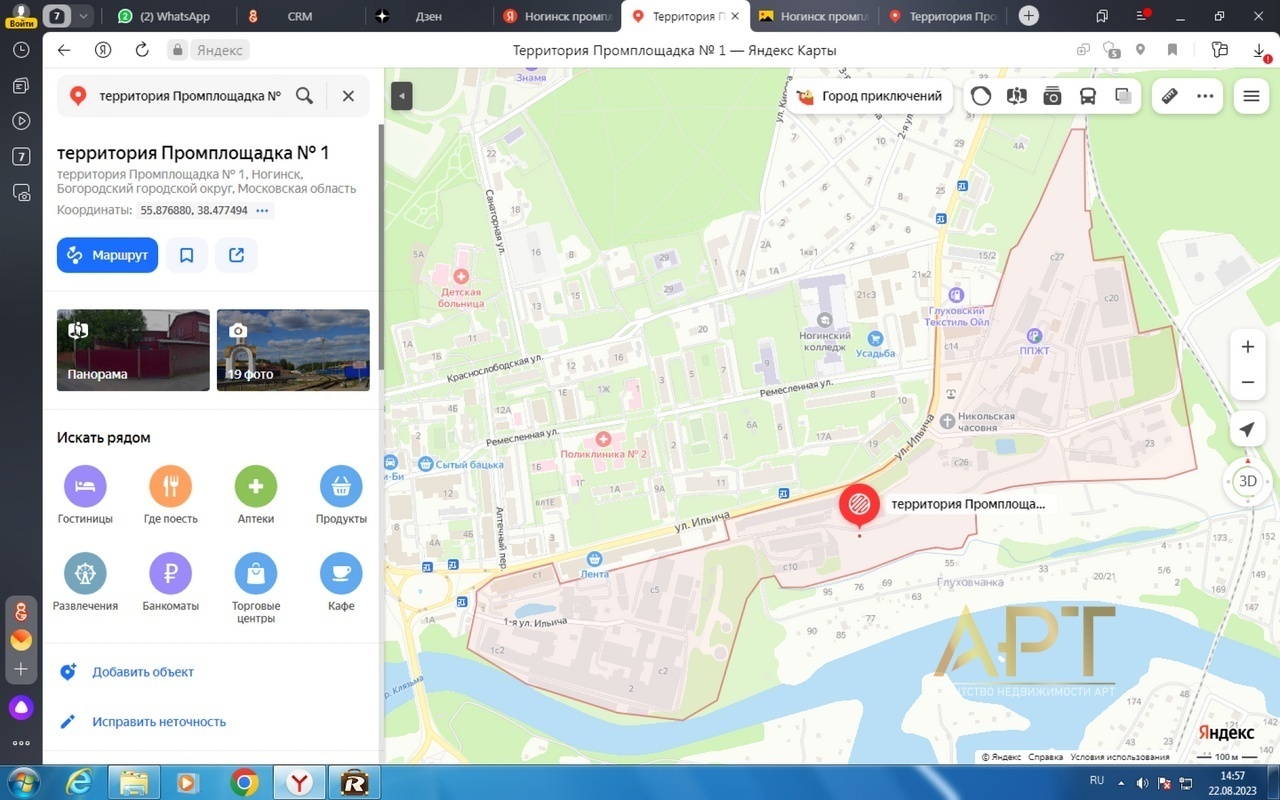Toggle the photos layer icon
Viewport: 1280px width, 800px height.
(x=1052, y=96)
